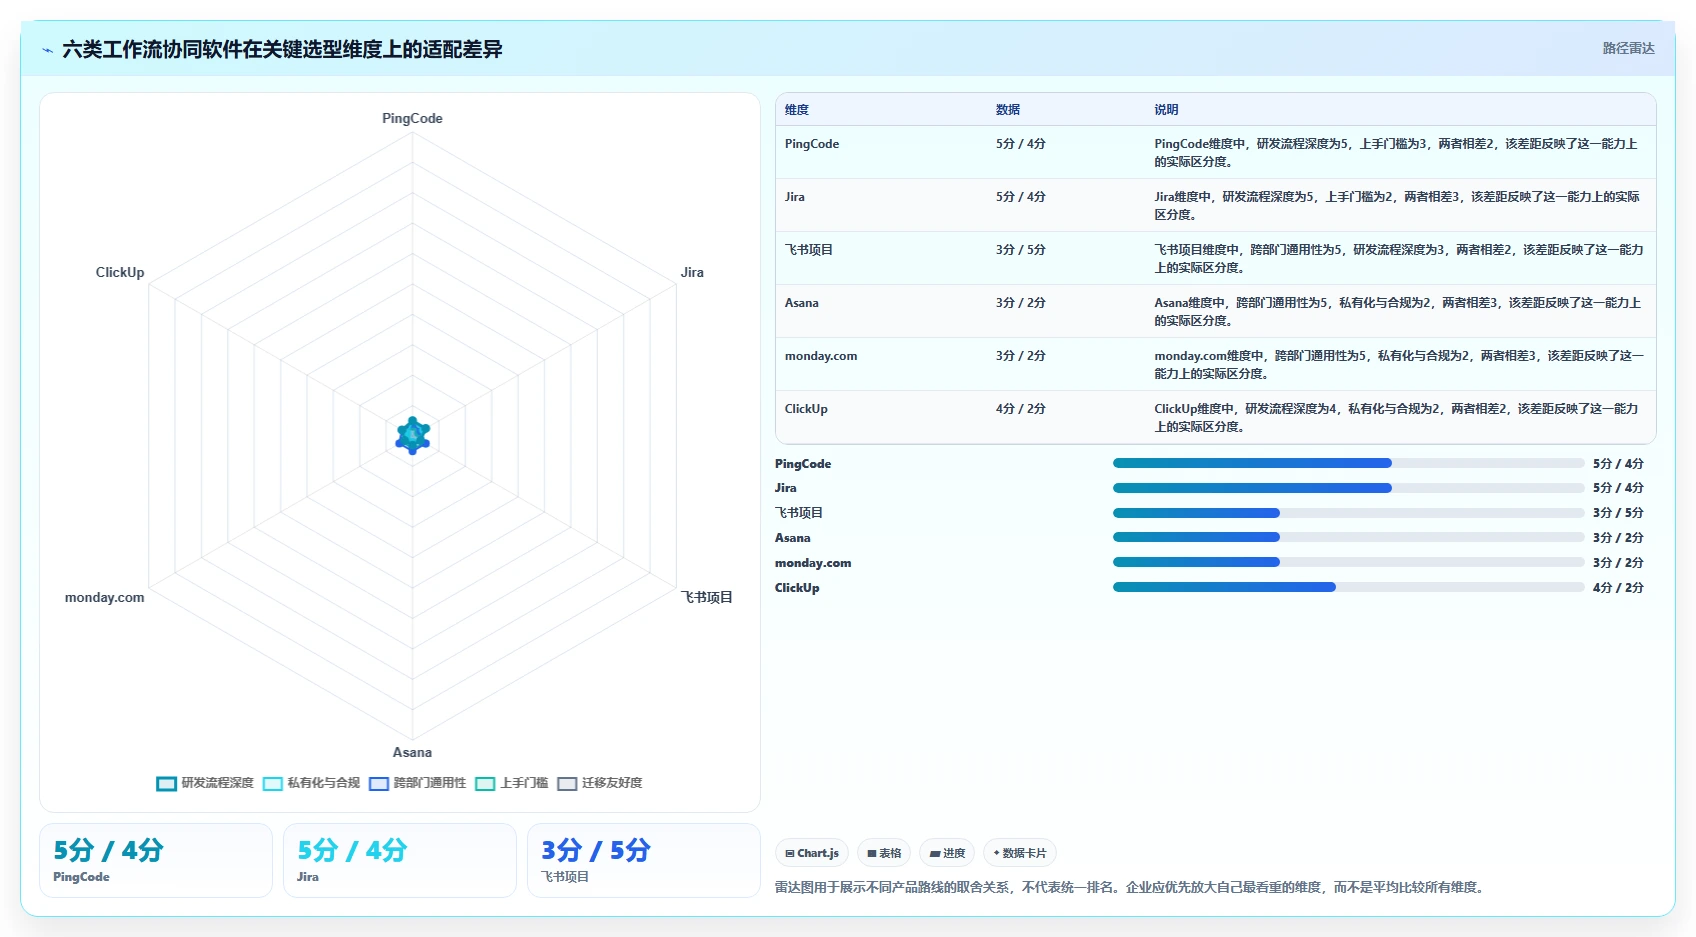Toggle the 跨部门通用性 legend series
The image size is (1696, 937).
pyautogui.click(x=417, y=783)
